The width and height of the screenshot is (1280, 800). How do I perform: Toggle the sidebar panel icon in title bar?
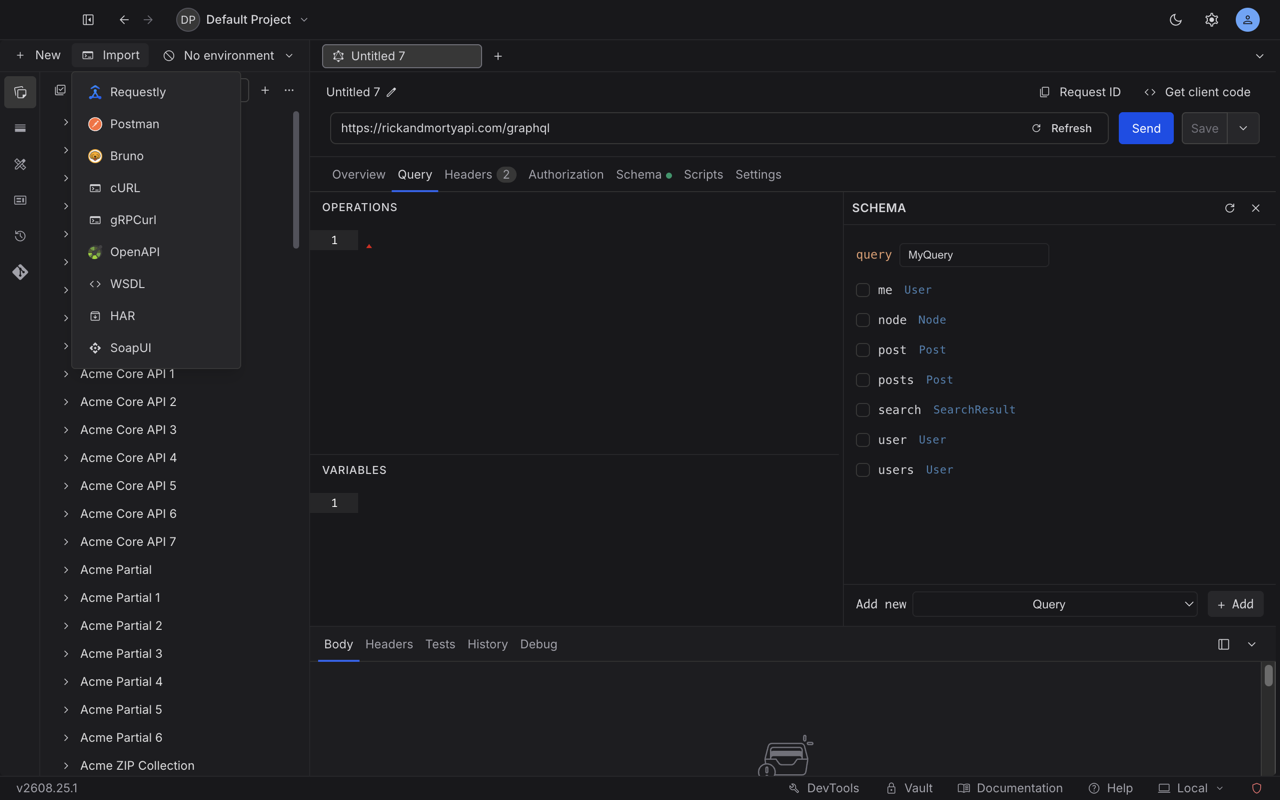coord(88,20)
